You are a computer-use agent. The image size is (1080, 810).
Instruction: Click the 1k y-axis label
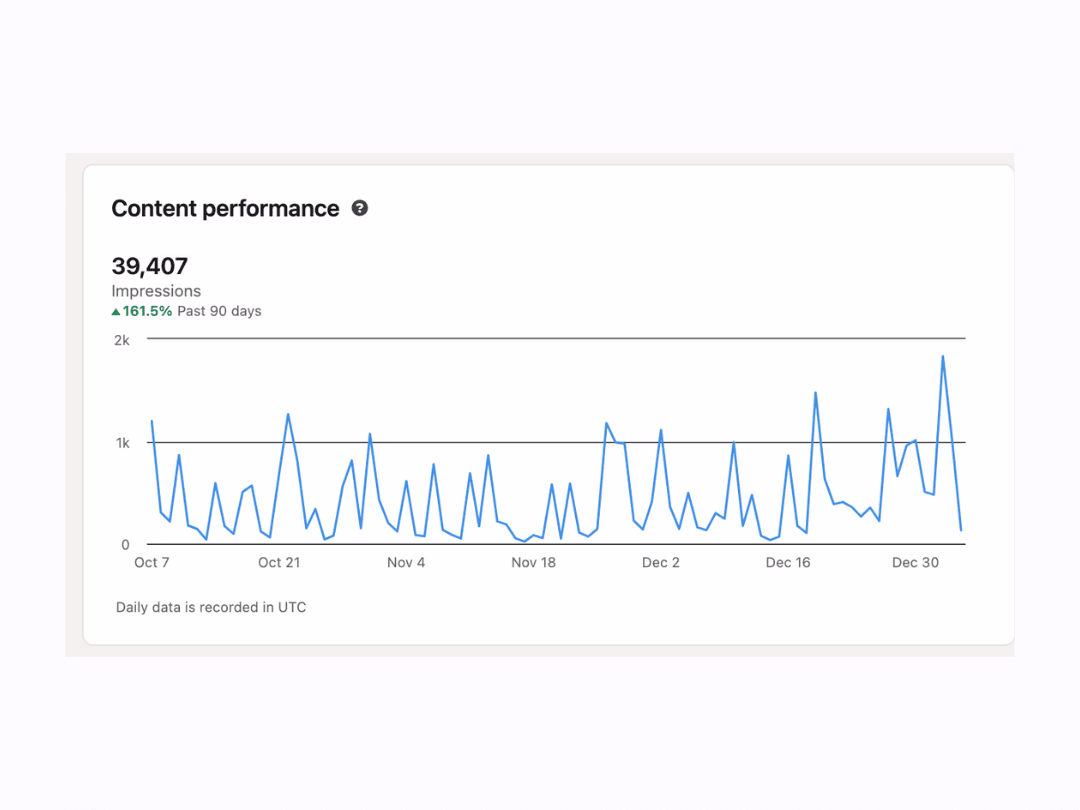[x=121, y=443]
